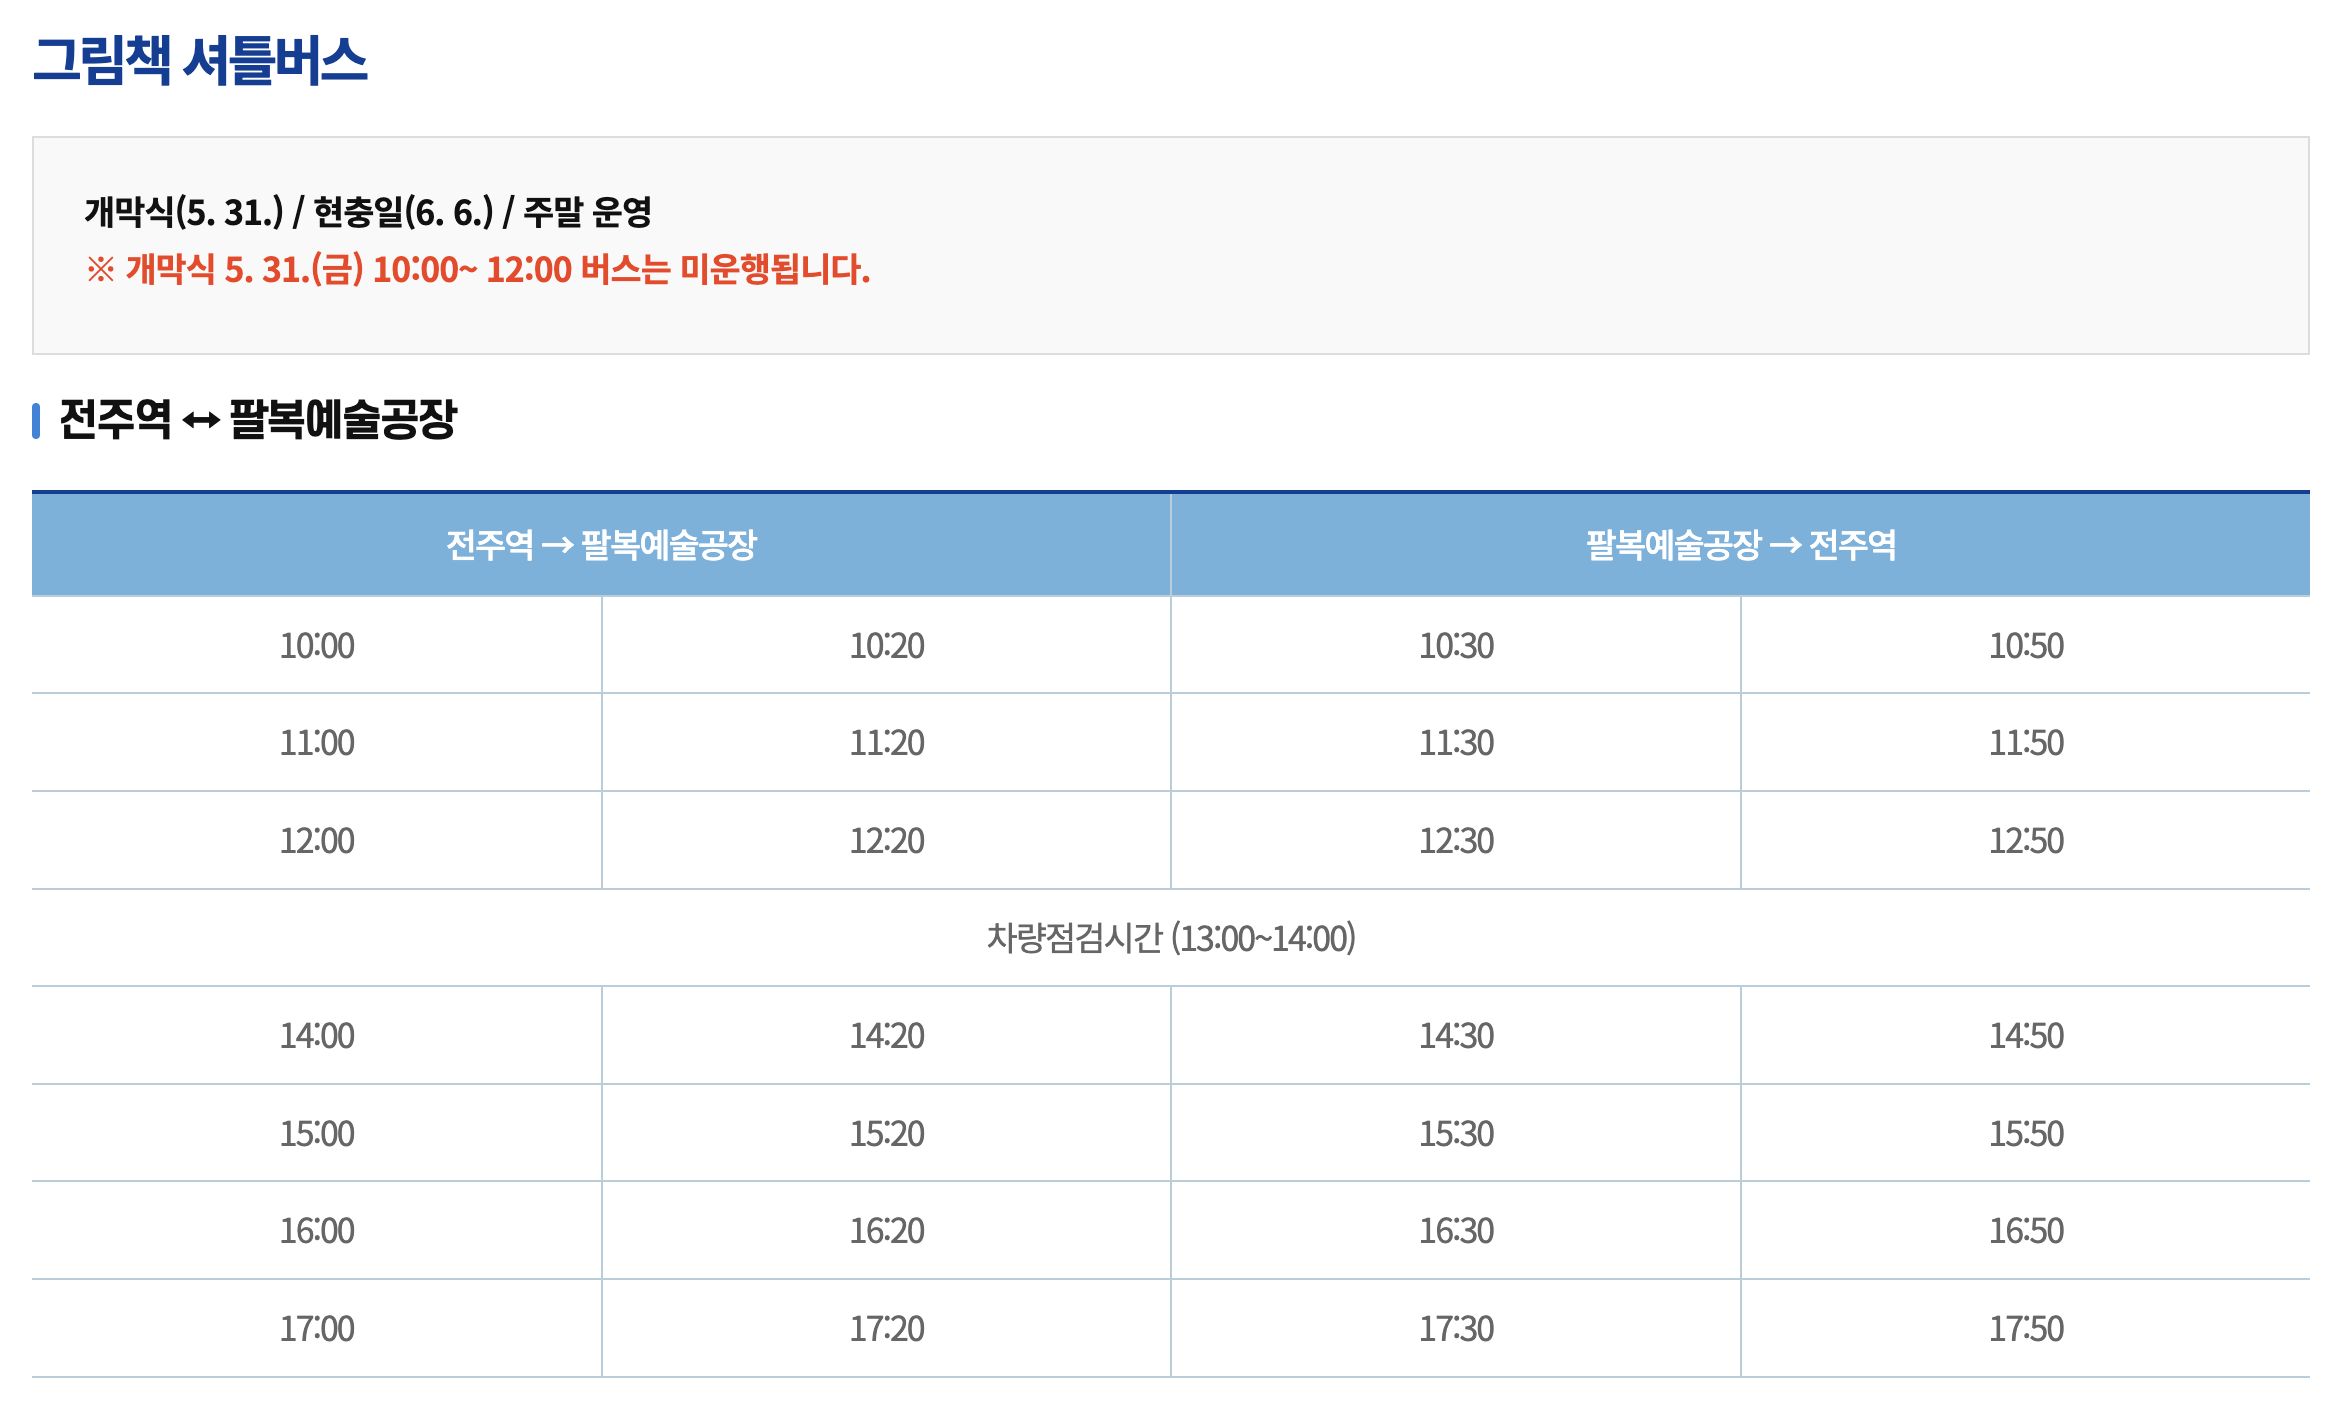Click the 전주역 ↔ 팔복예술공장 section heading
This screenshot has height=1420, width=2332.
(x=257, y=419)
